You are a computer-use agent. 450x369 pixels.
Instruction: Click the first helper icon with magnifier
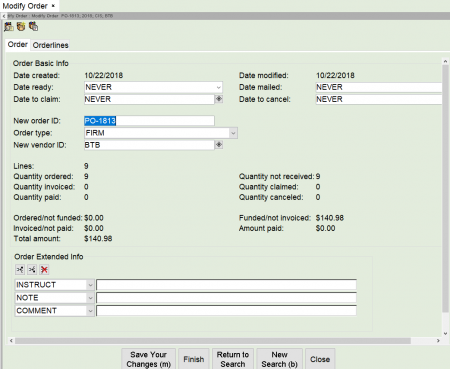[9, 27]
